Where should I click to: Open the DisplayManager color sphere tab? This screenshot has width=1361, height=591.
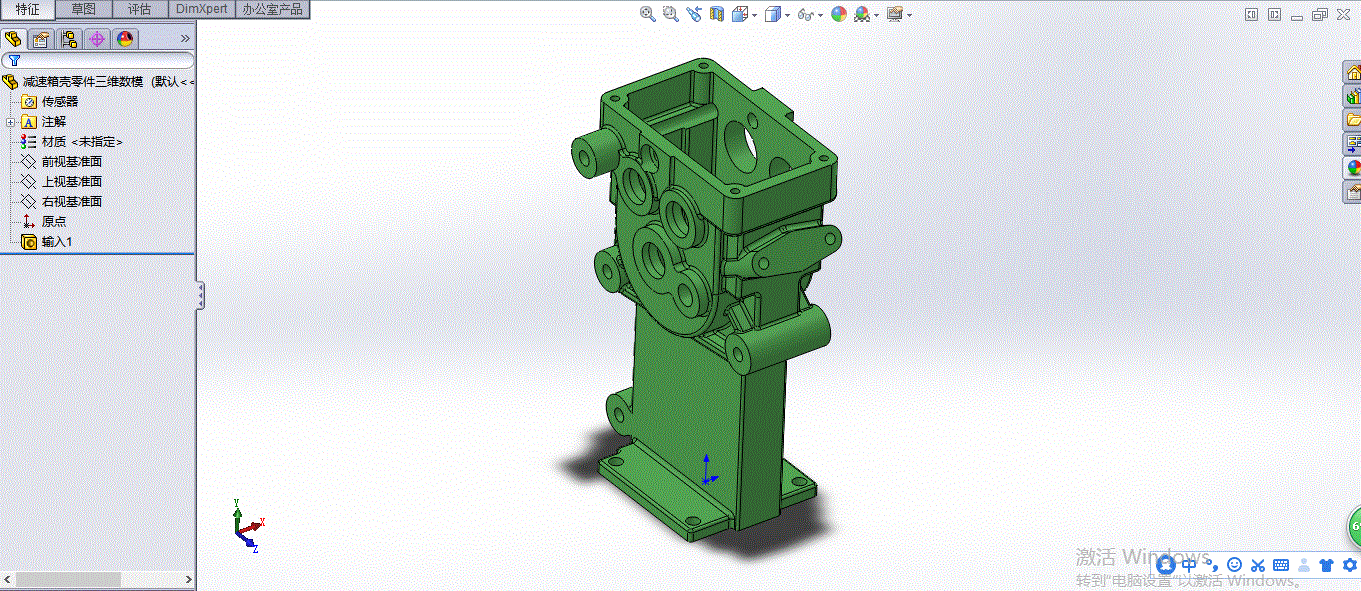coord(125,39)
